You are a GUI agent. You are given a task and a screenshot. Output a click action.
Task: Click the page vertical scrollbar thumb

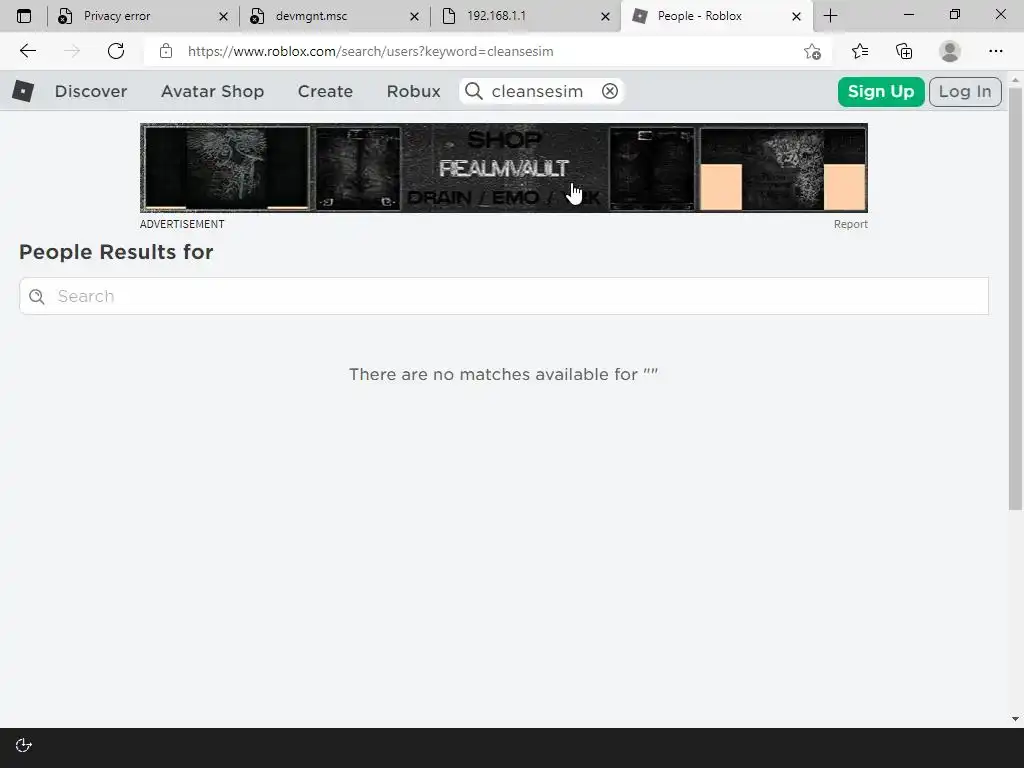pyautogui.click(x=1015, y=298)
